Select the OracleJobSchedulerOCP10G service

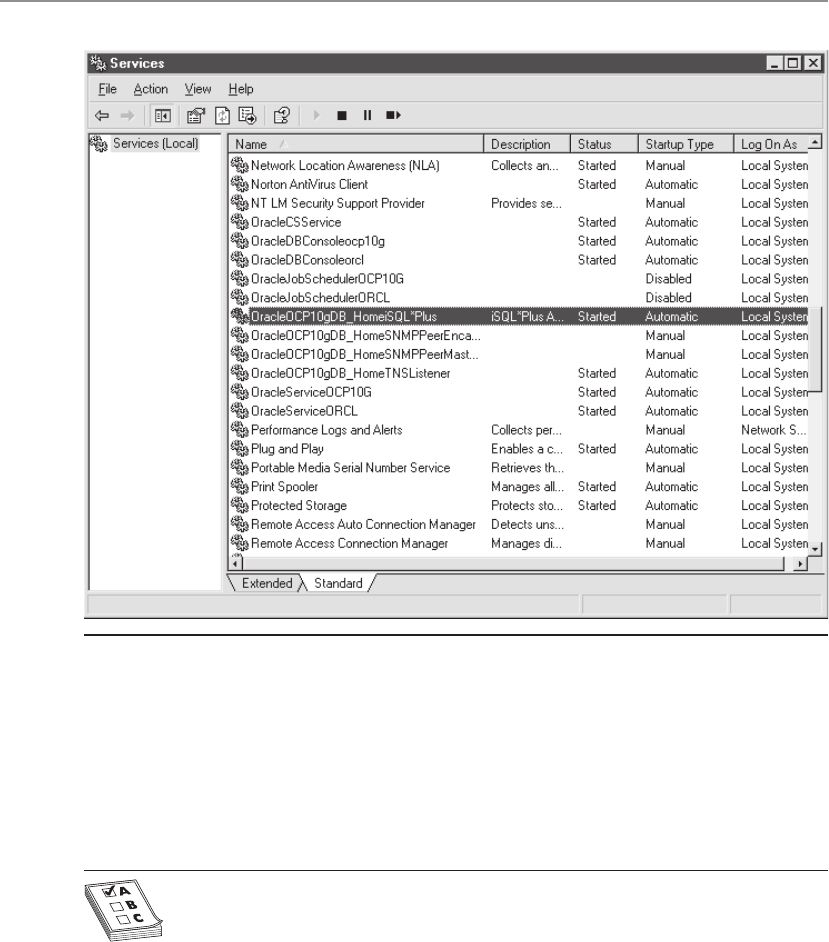pyautogui.click(x=327, y=279)
